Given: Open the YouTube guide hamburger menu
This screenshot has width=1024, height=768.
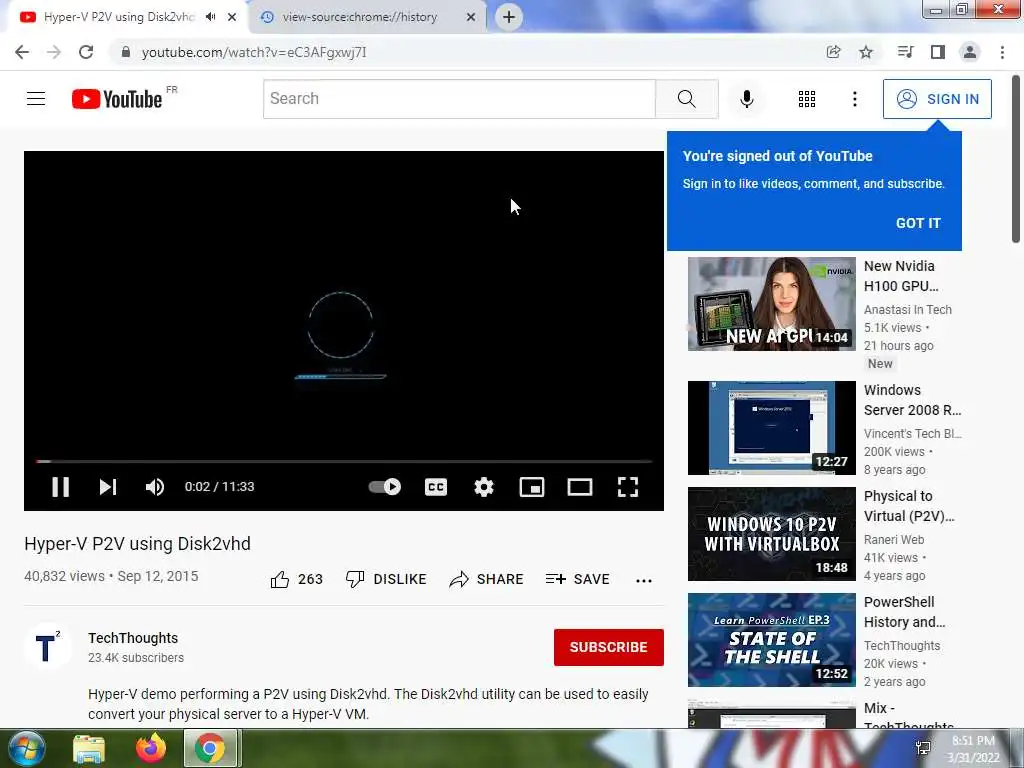Looking at the screenshot, I should tap(36, 99).
